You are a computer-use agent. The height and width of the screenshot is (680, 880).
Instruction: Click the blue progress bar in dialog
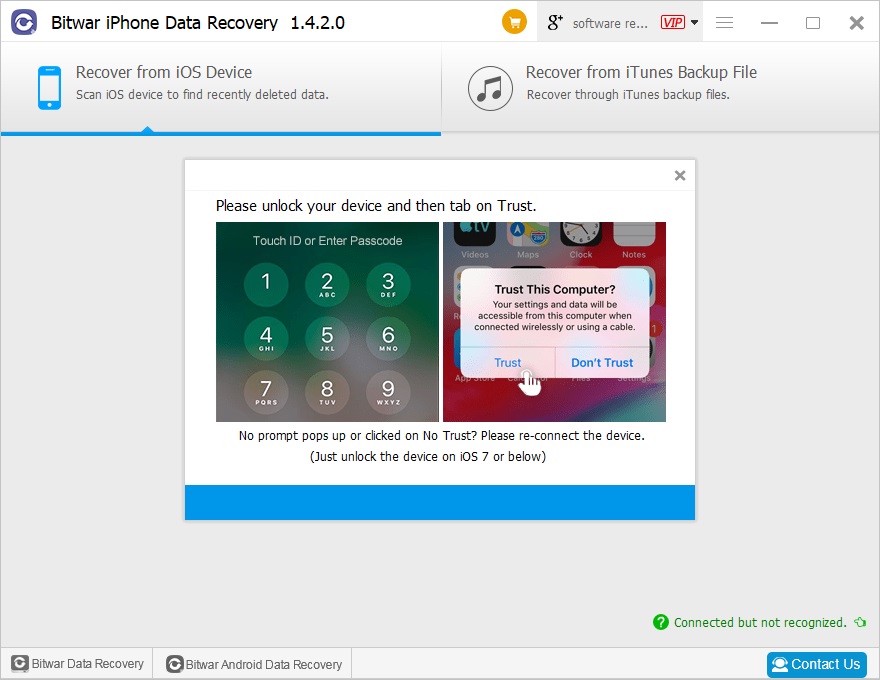(440, 503)
